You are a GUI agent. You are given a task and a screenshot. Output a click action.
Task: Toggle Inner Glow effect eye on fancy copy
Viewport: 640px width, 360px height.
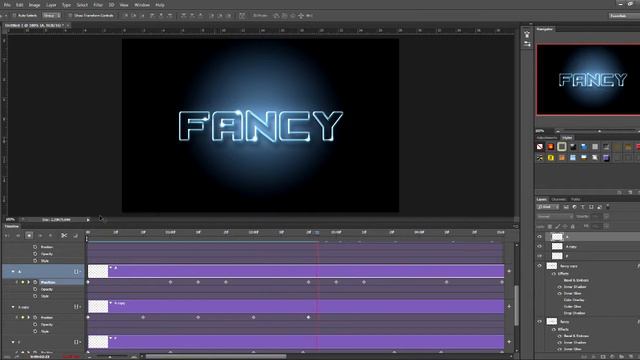tap(560, 293)
